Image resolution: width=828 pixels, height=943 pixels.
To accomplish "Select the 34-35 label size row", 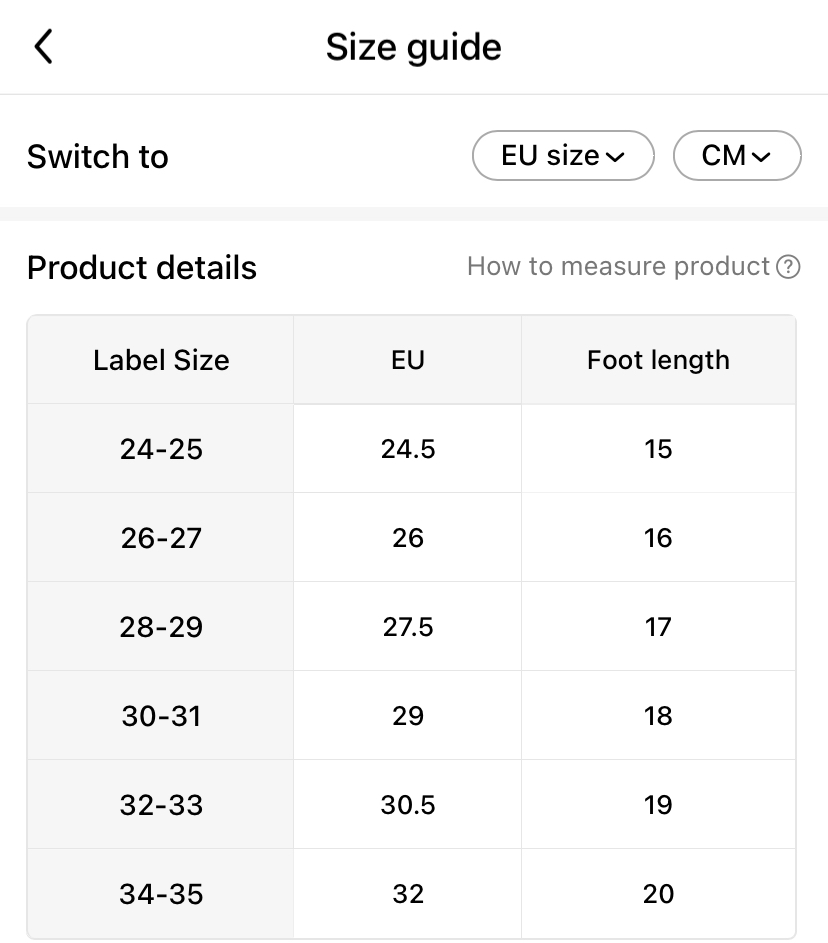I will pyautogui.click(x=161, y=894).
